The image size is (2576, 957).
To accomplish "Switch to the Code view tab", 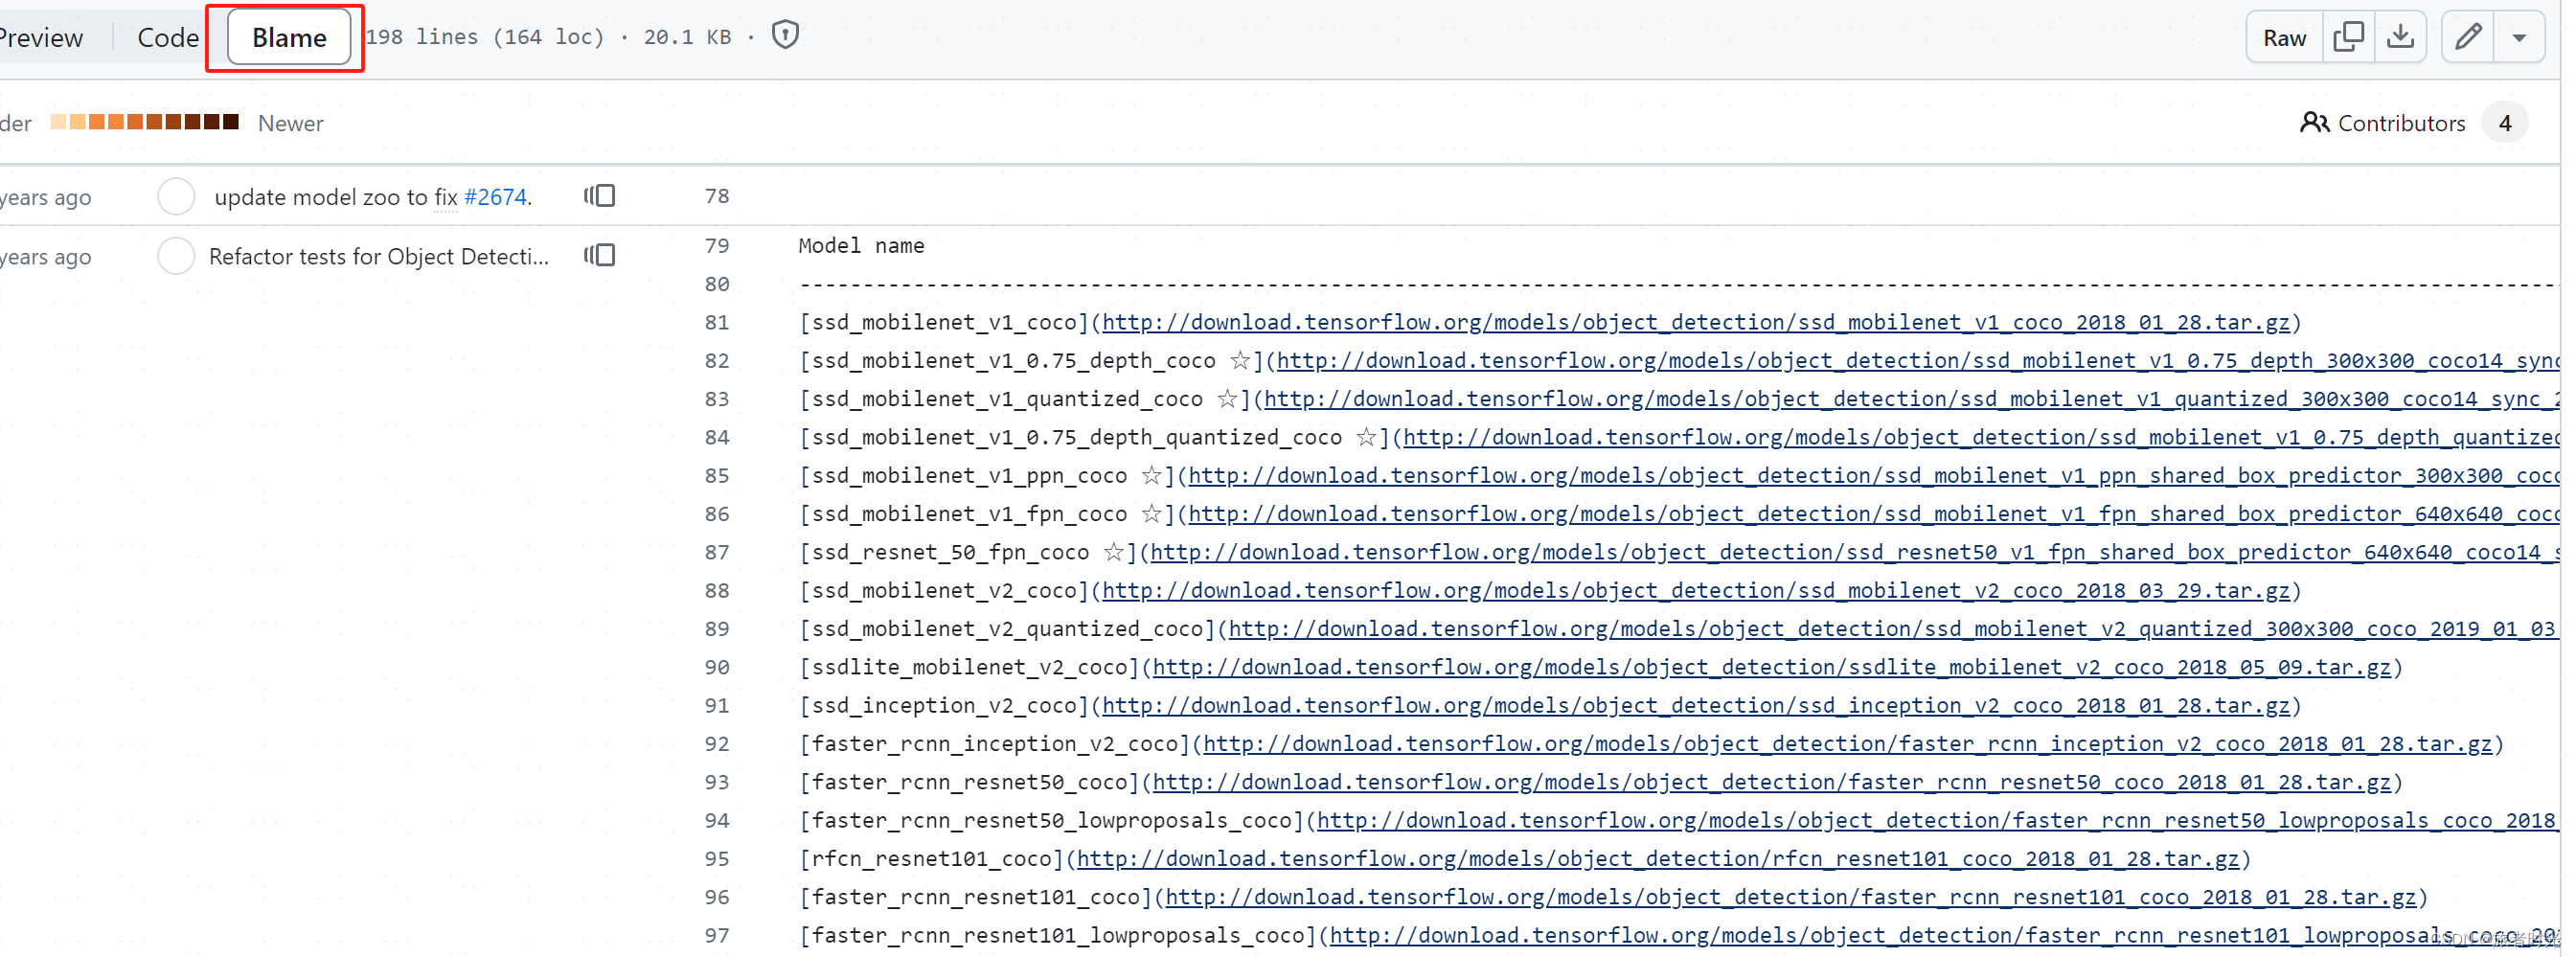I will pos(168,37).
